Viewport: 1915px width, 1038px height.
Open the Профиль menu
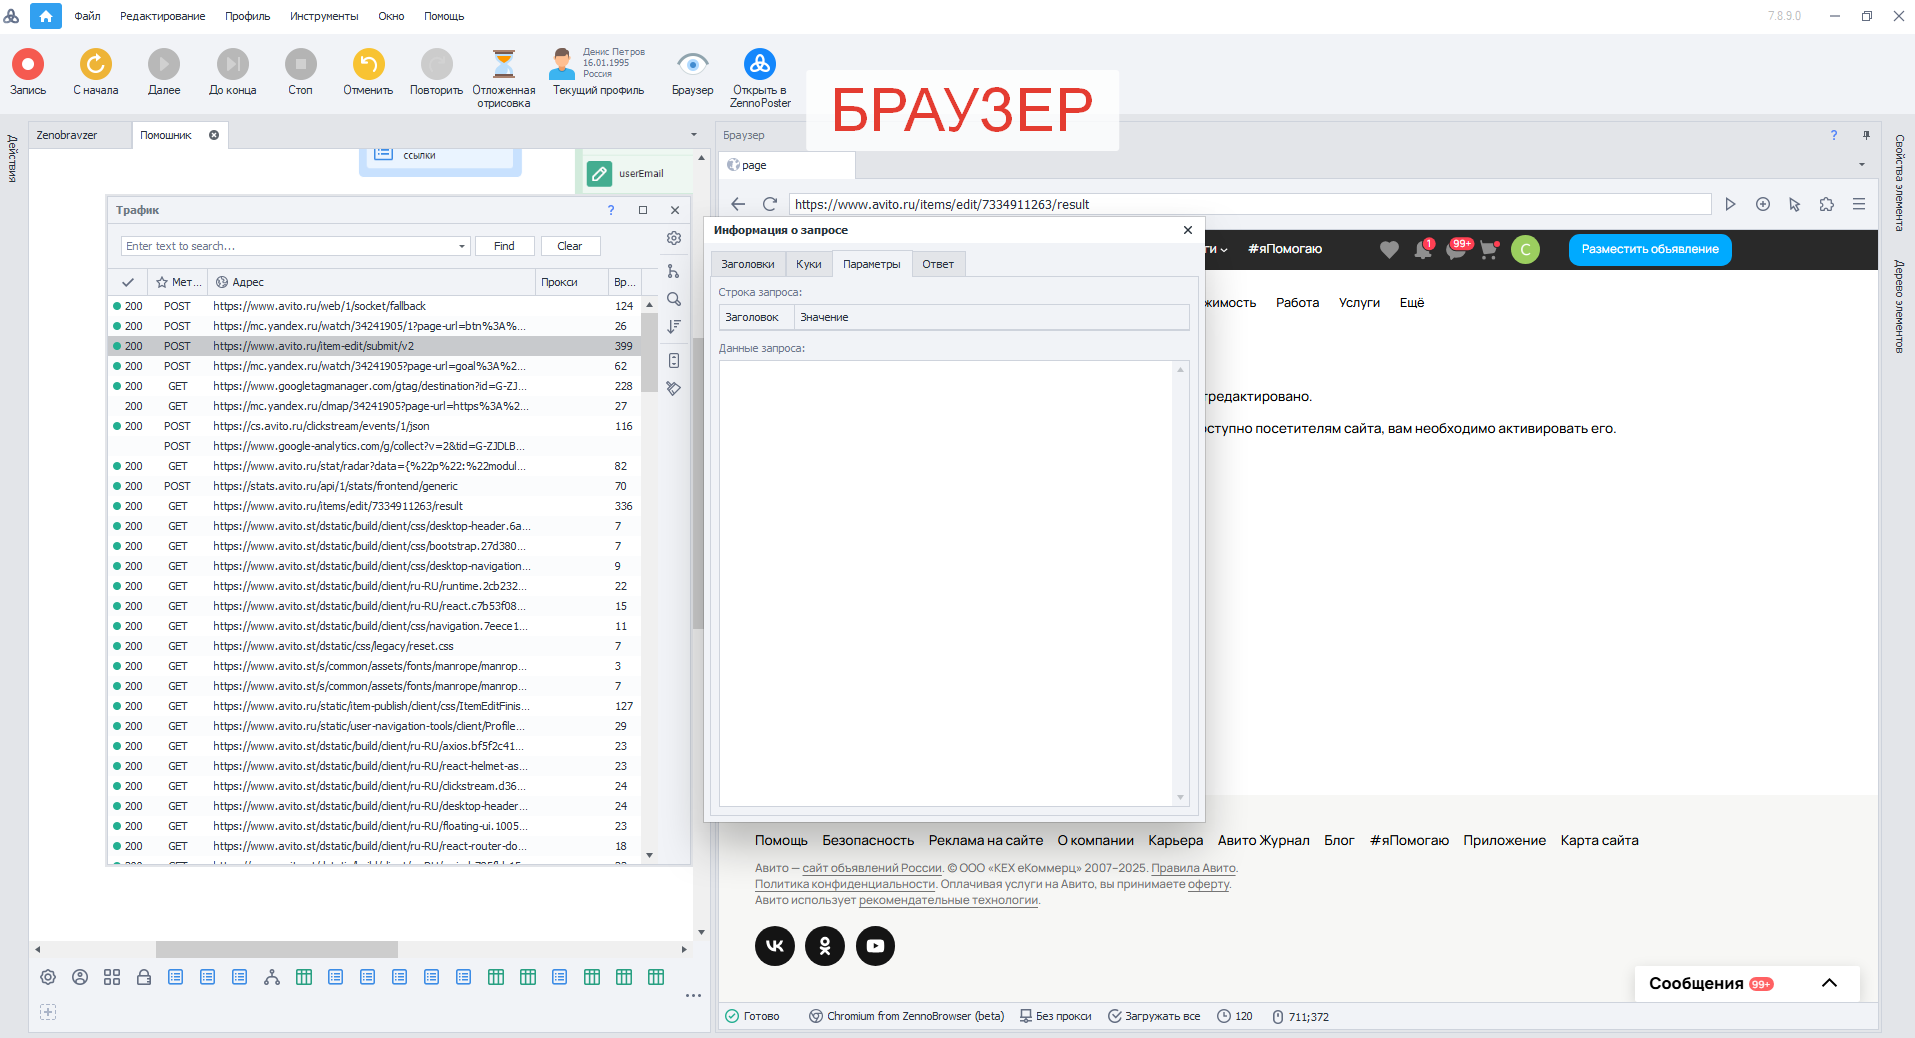pyautogui.click(x=247, y=16)
